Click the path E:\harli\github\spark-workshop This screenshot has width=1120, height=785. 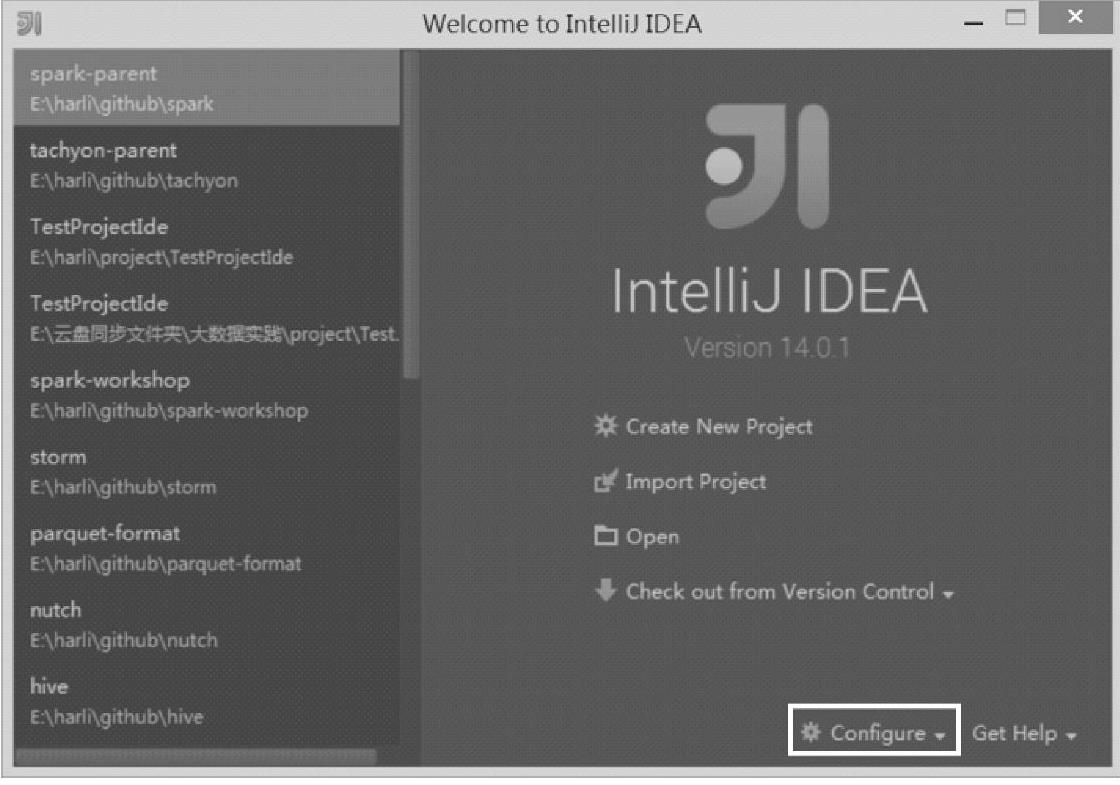pyautogui.click(x=169, y=411)
